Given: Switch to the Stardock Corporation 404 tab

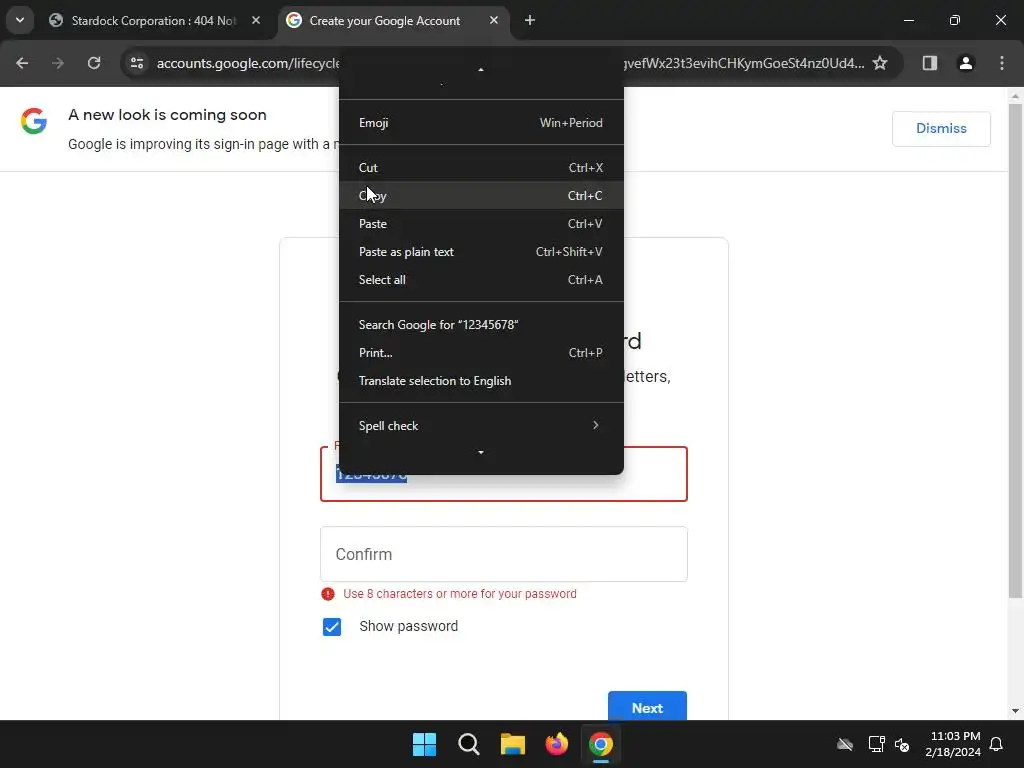Looking at the screenshot, I should point(153,21).
